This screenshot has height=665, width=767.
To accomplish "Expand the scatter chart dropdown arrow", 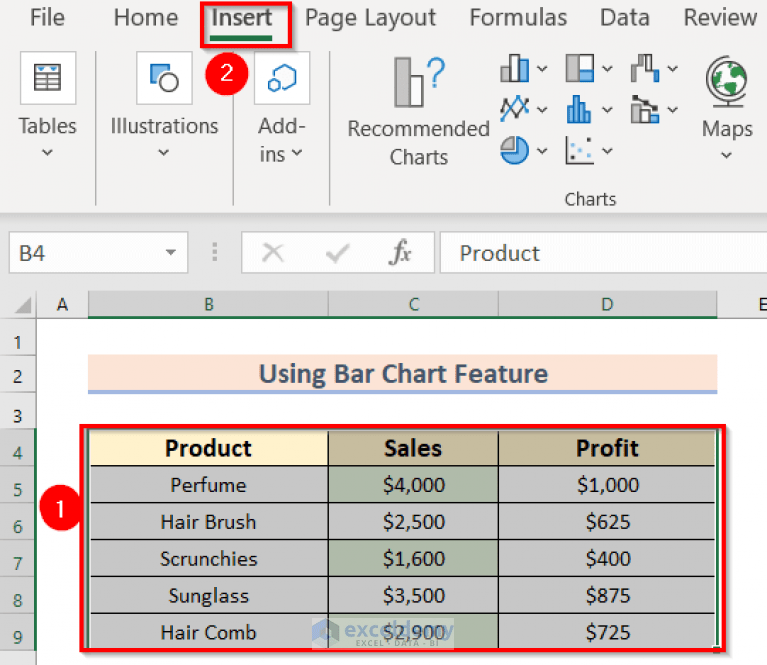I will pyautogui.click(x=607, y=151).
